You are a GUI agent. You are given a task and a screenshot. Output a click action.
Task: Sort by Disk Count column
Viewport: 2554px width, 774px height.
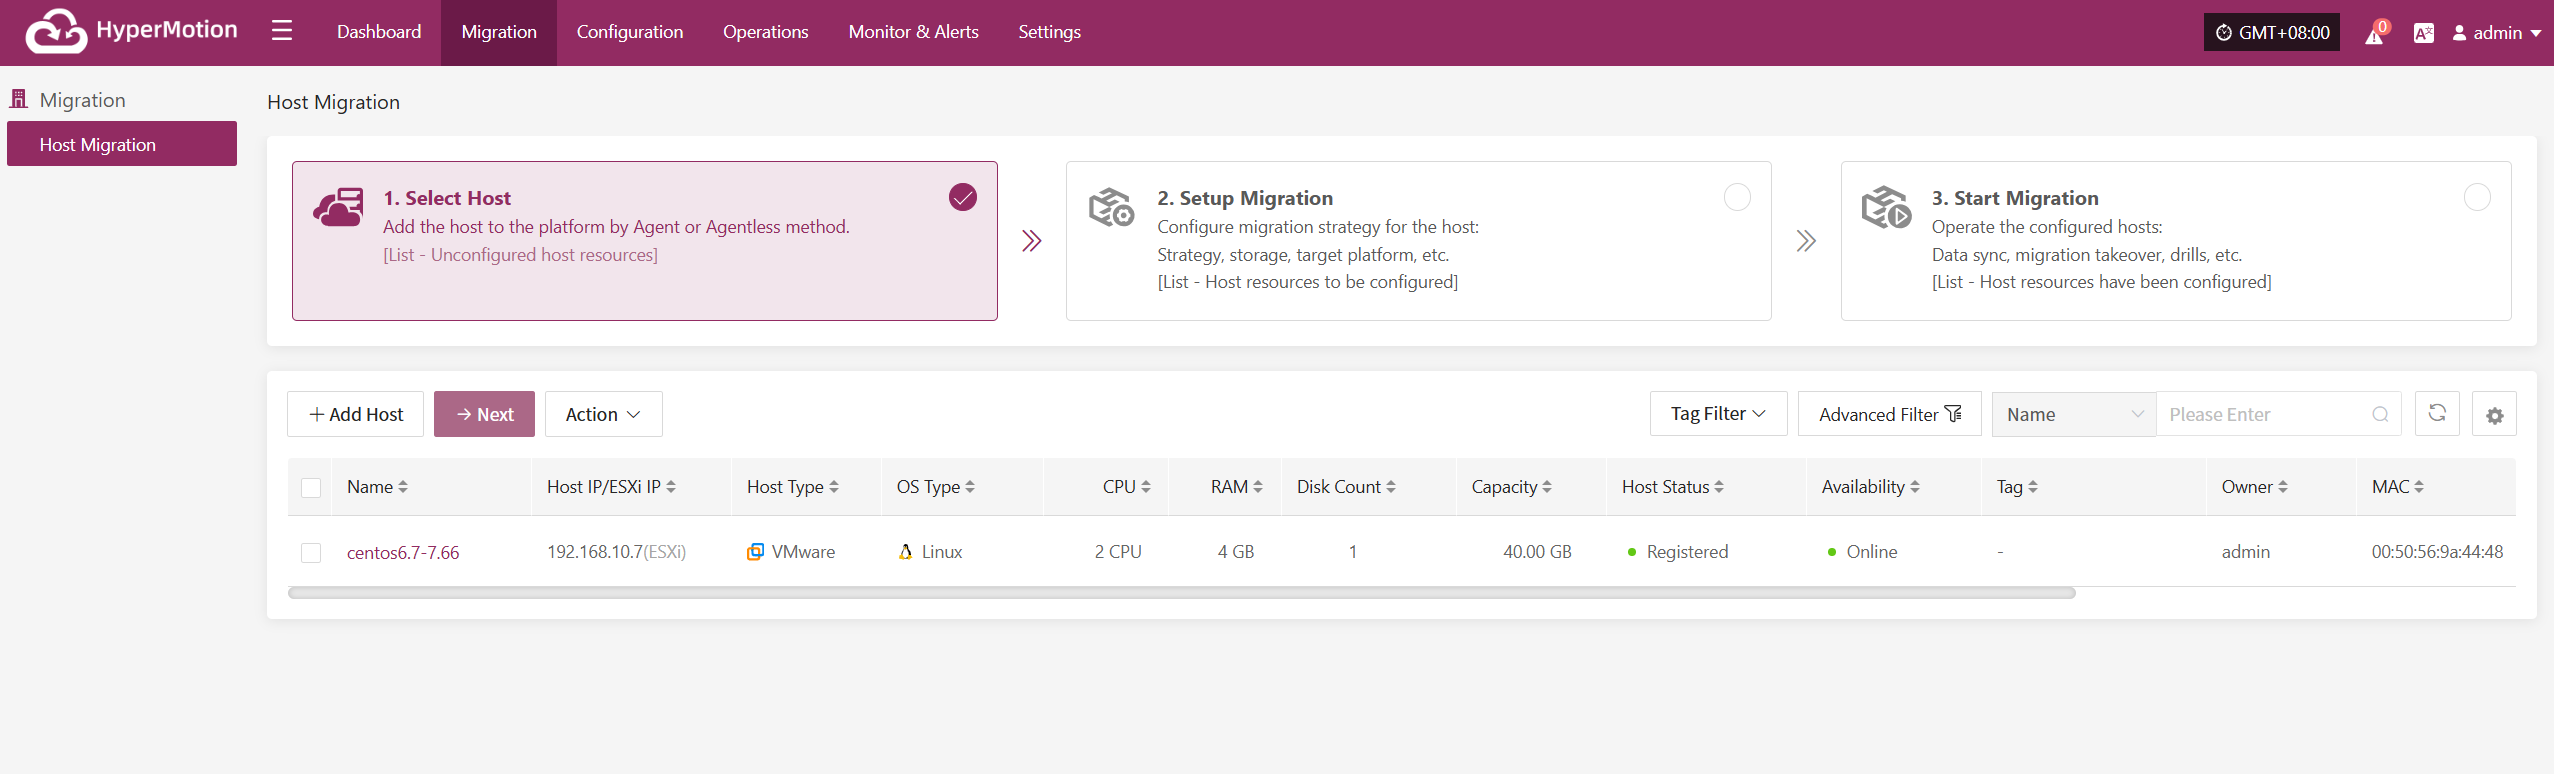[x=1391, y=487]
